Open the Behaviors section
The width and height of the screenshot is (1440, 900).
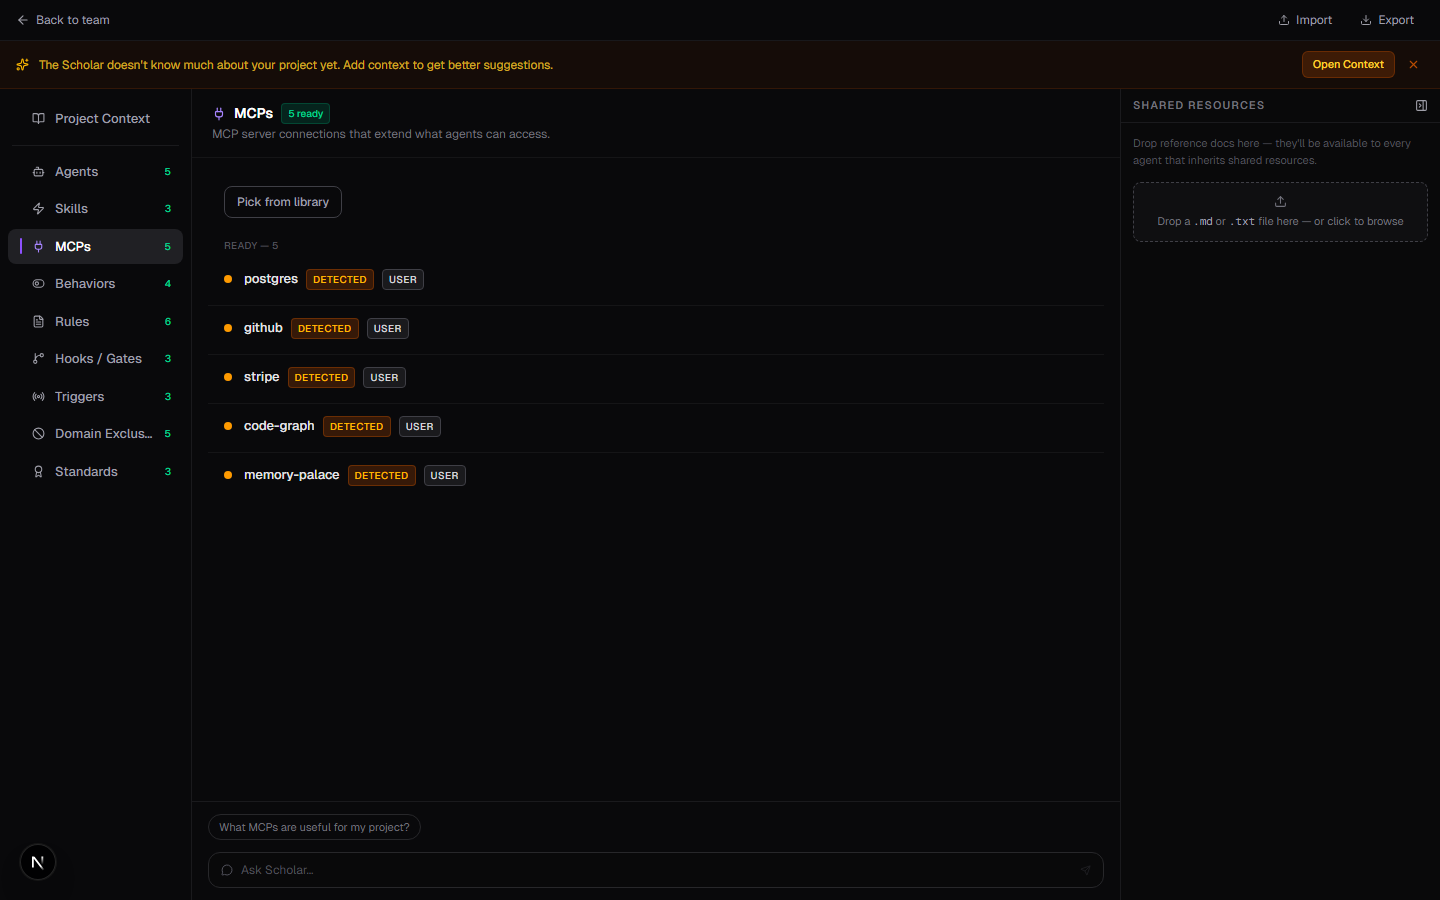pos(95,284)
